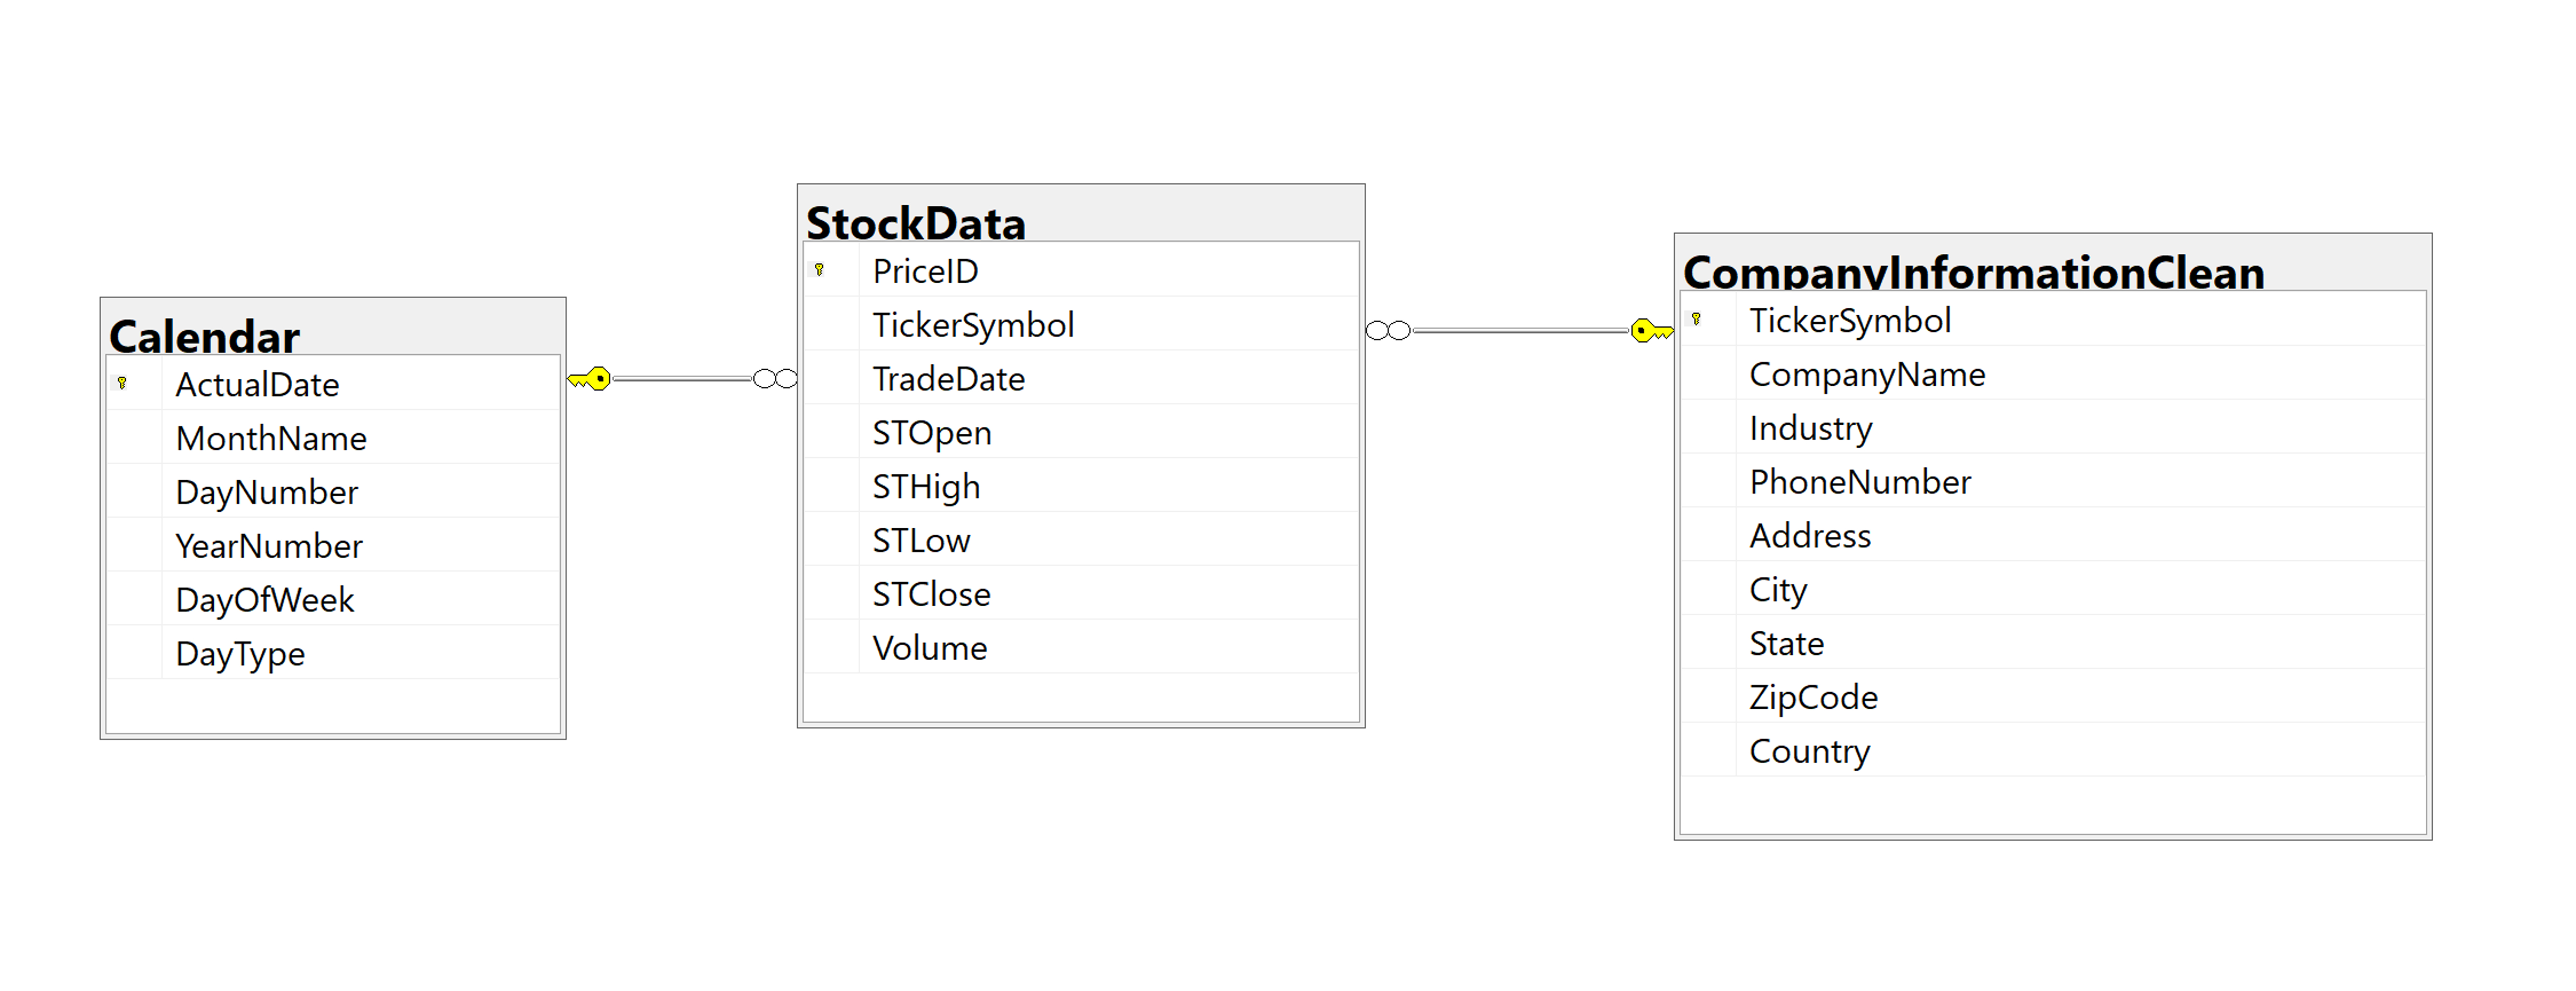The width and height of the screenshot is (2576, 991).
Task: Click the key icon next to TickerSymbol in CompanyInformationClean
Action: coord(1696,319)
